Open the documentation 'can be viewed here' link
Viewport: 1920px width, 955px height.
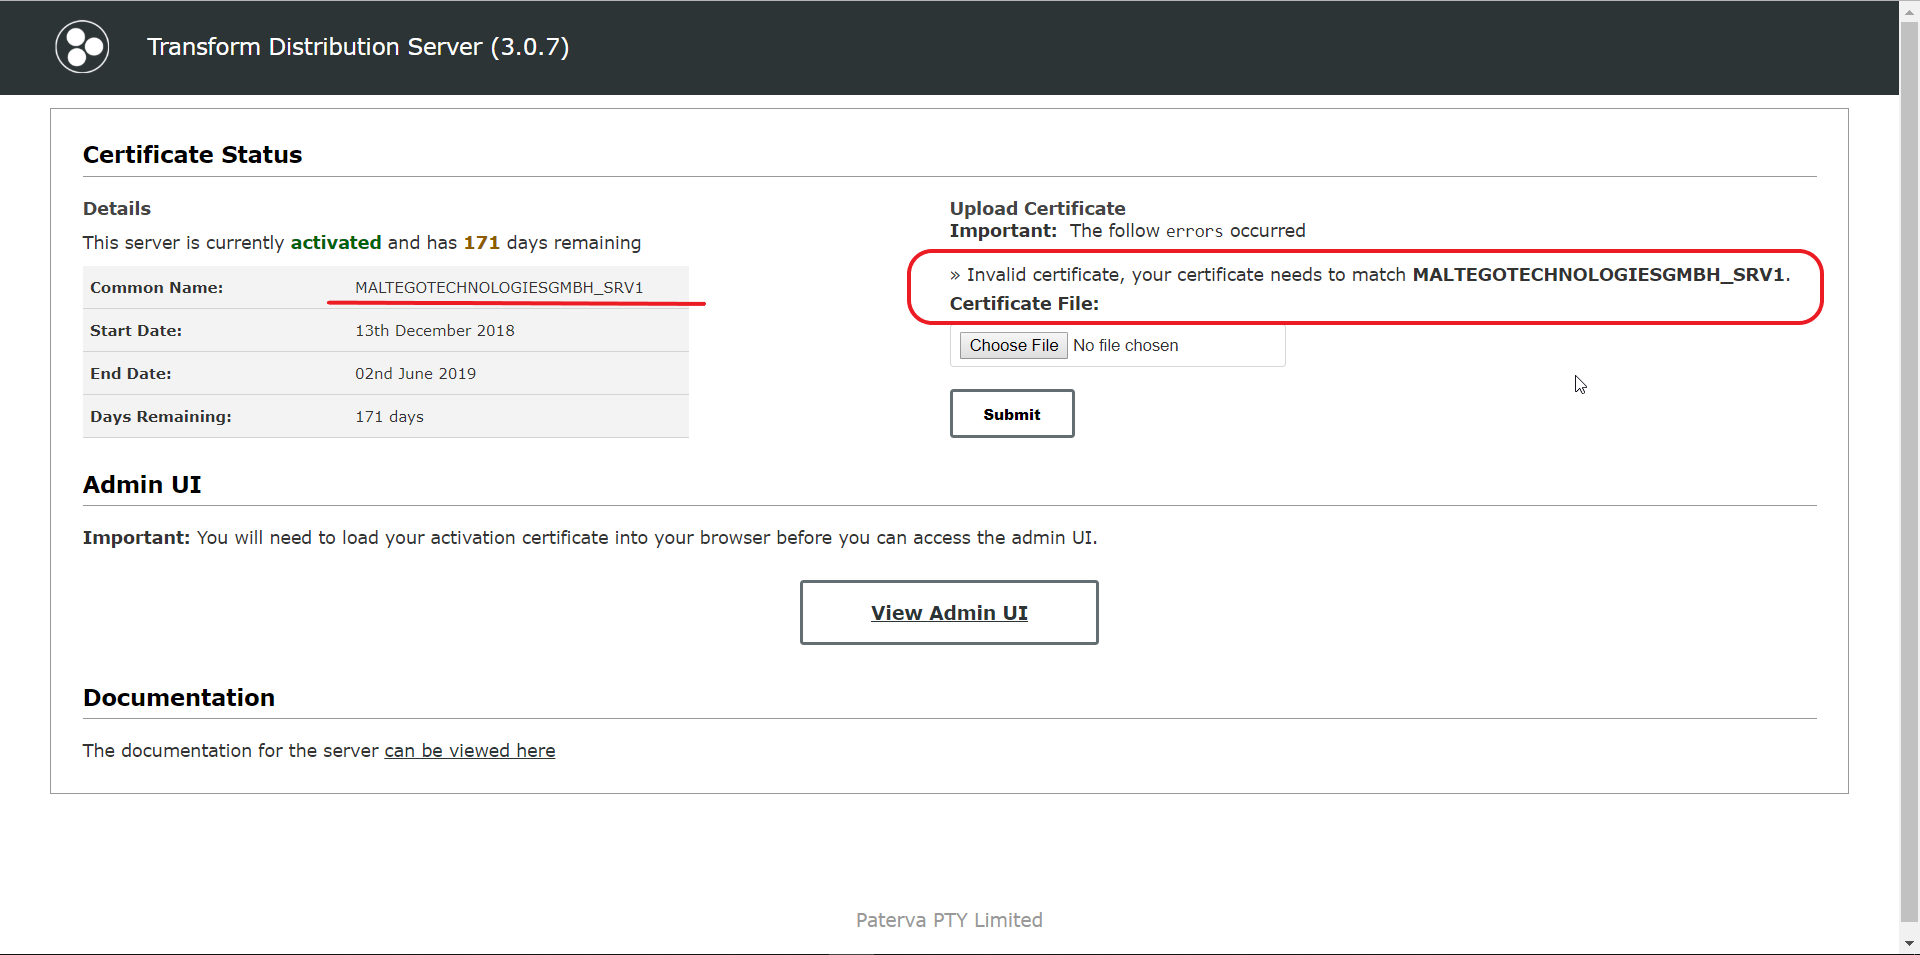470,751
